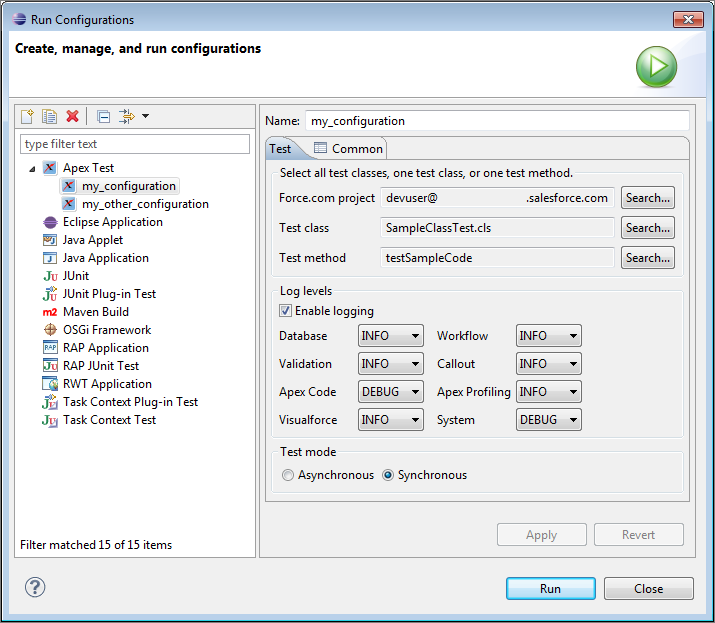715x623 pixels.
Task: Click the Revert button
Action: [x=638, y=535]
